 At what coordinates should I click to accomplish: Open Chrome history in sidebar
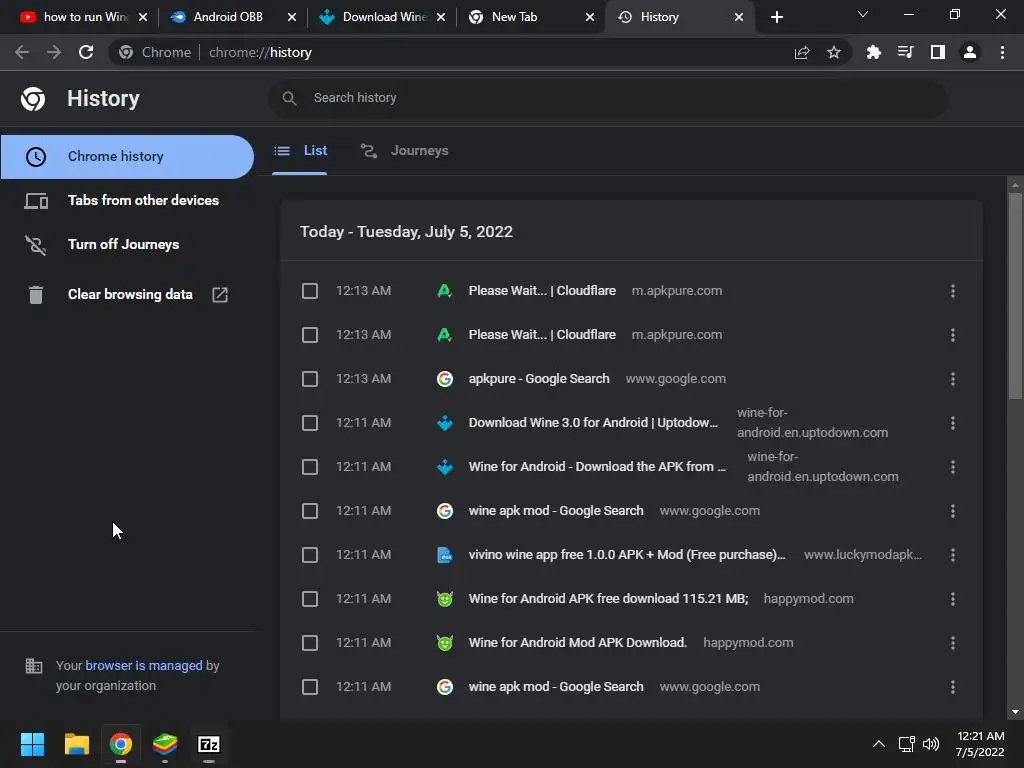click(x=127, y=157)
